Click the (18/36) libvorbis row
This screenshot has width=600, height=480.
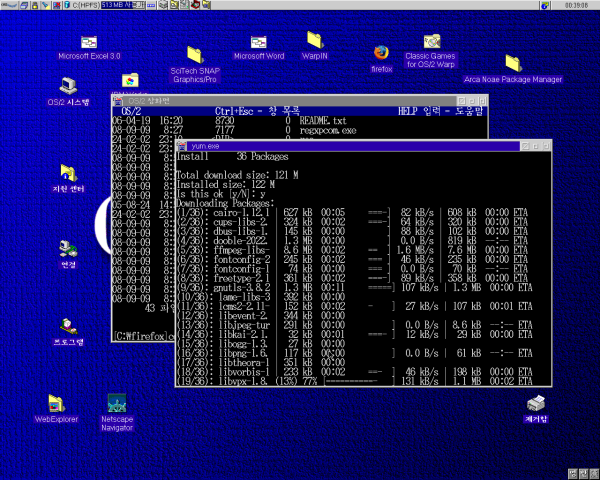click(354, 372)
